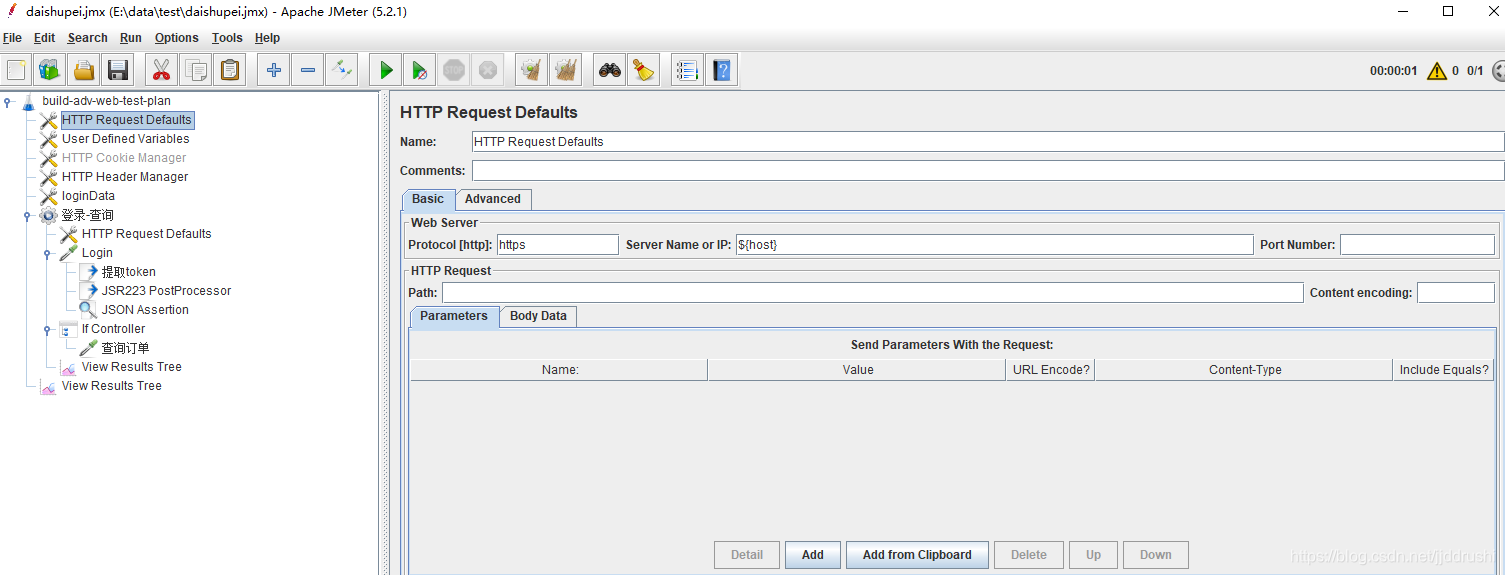
Task: Collapse the Login sampler node toggle
Action: click(x=48, y=253)
